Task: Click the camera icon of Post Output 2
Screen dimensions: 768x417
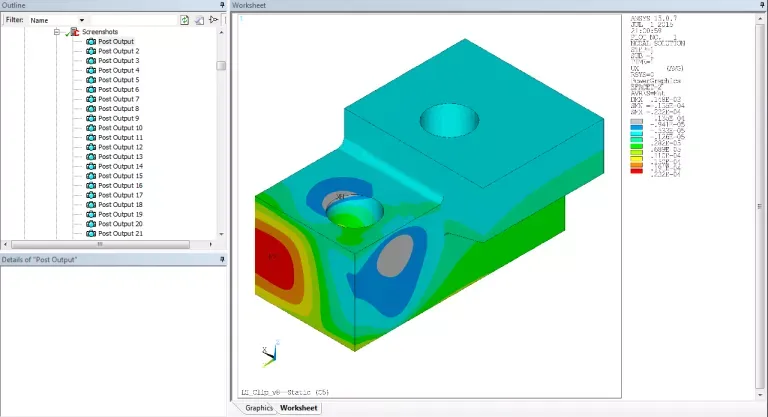Action: coord(91,51)
